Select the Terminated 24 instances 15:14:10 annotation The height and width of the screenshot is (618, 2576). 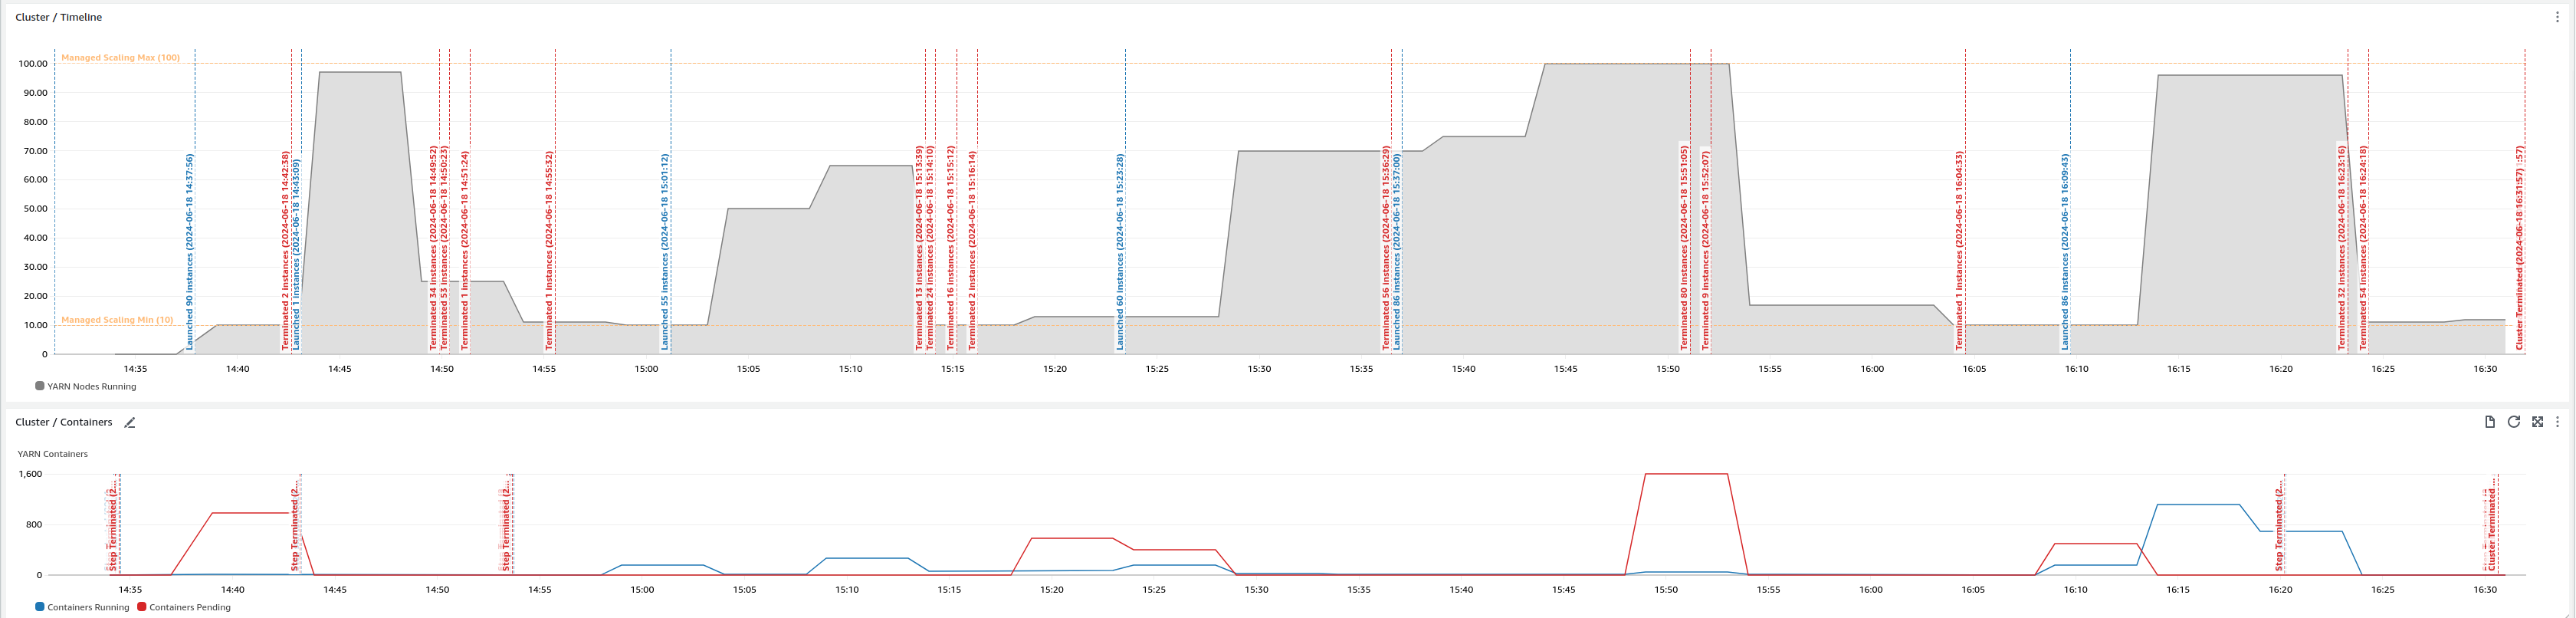click(x=930, y=248)
